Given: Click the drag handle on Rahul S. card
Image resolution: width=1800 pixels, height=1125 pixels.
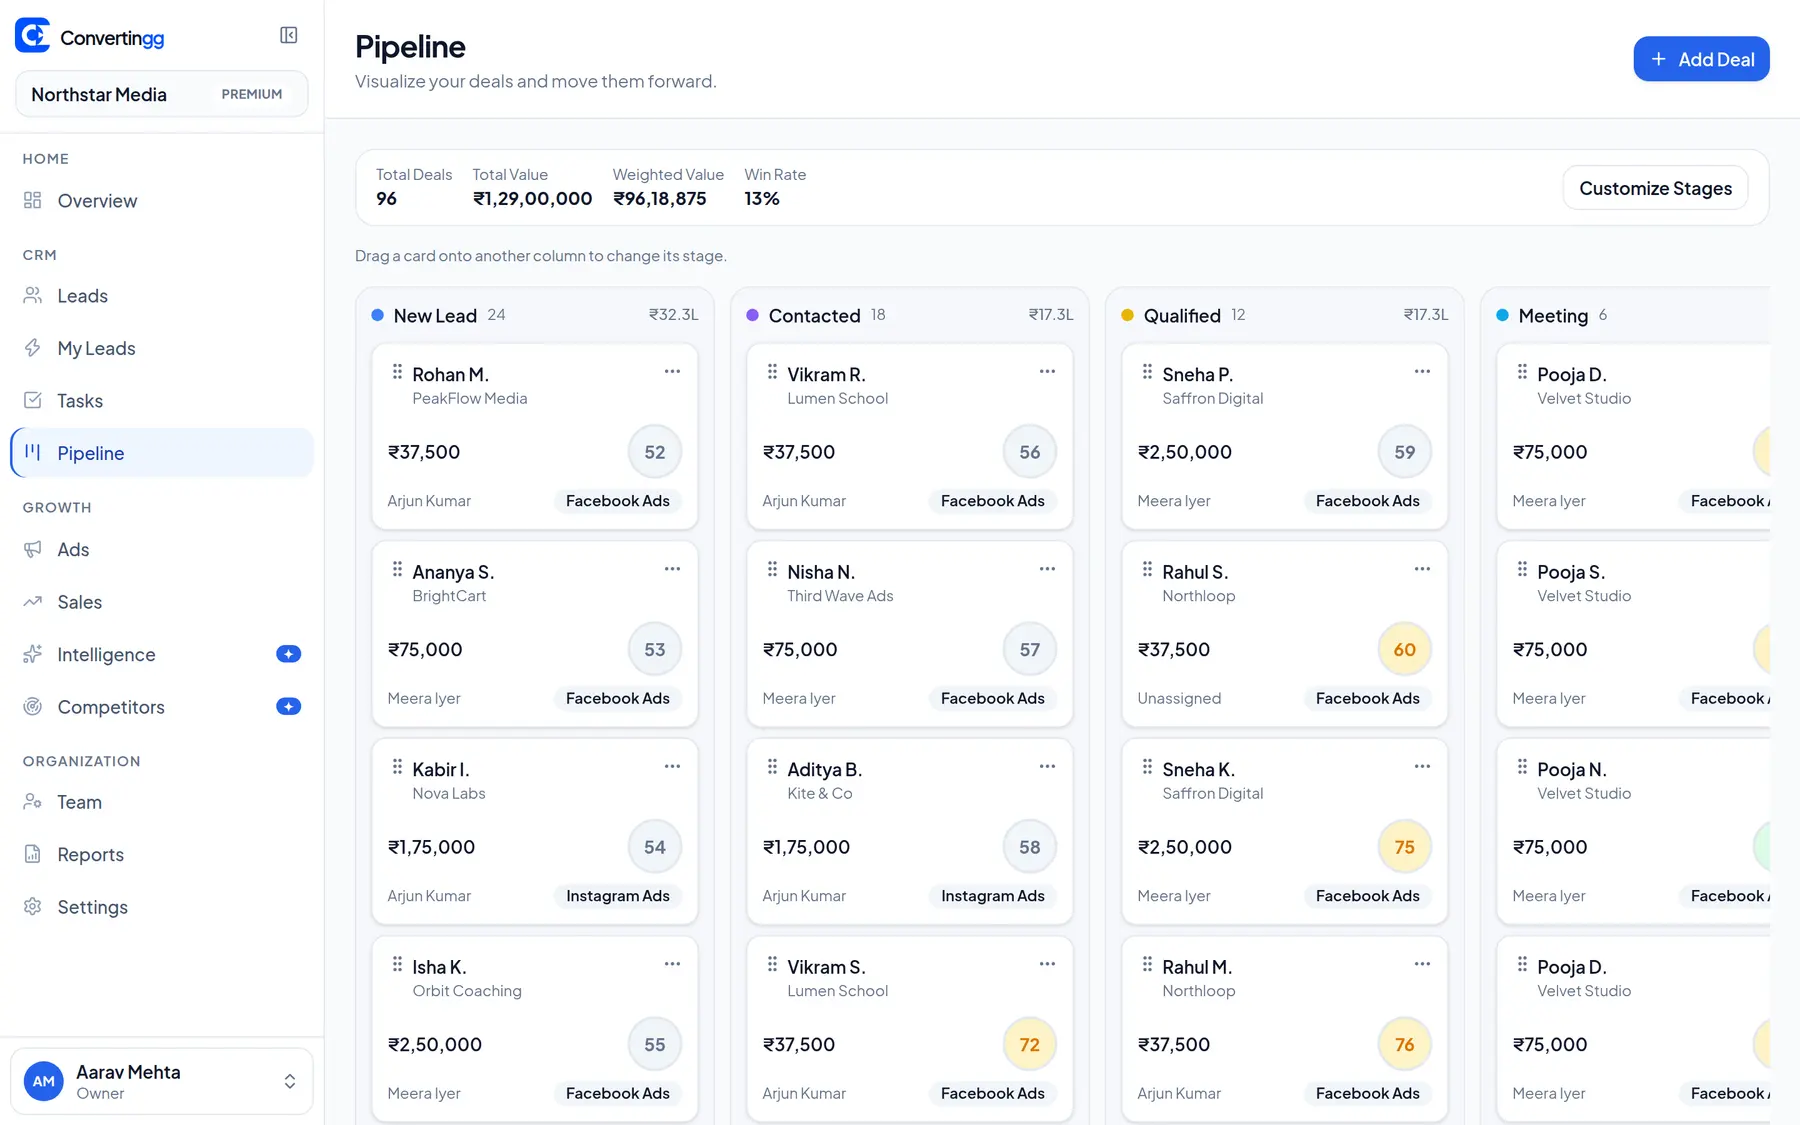Looking at the screenshot, I should pyautogui.click(x=1147, y=569).
